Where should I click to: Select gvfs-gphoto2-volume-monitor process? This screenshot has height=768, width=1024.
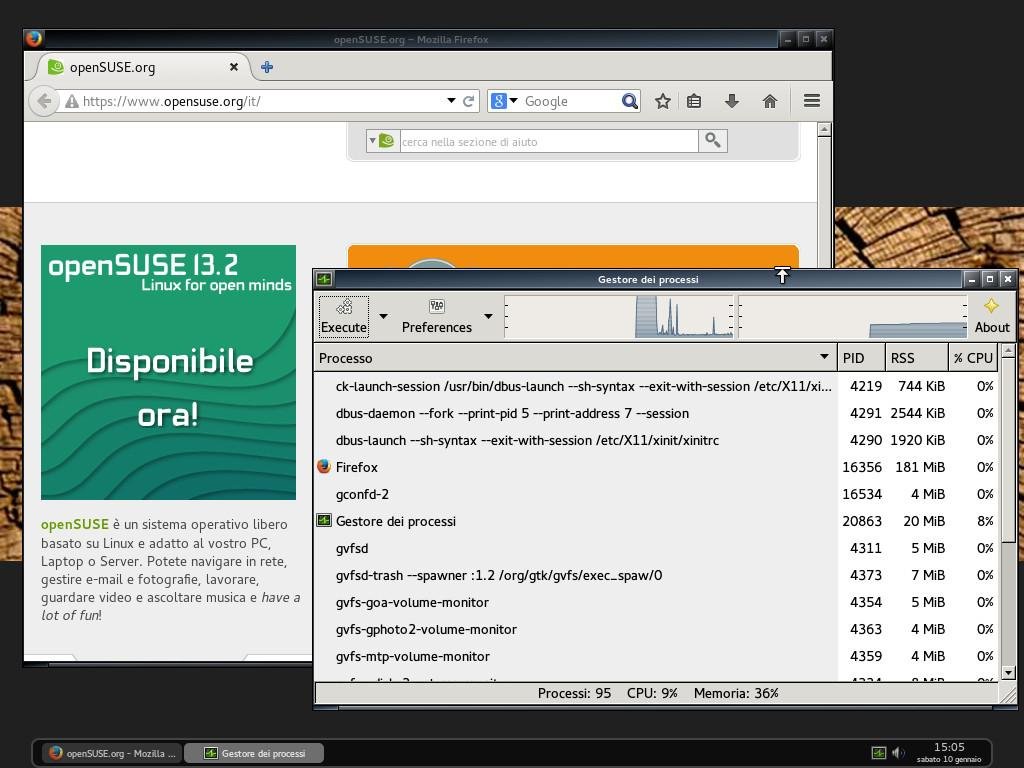tap(656, 630)
